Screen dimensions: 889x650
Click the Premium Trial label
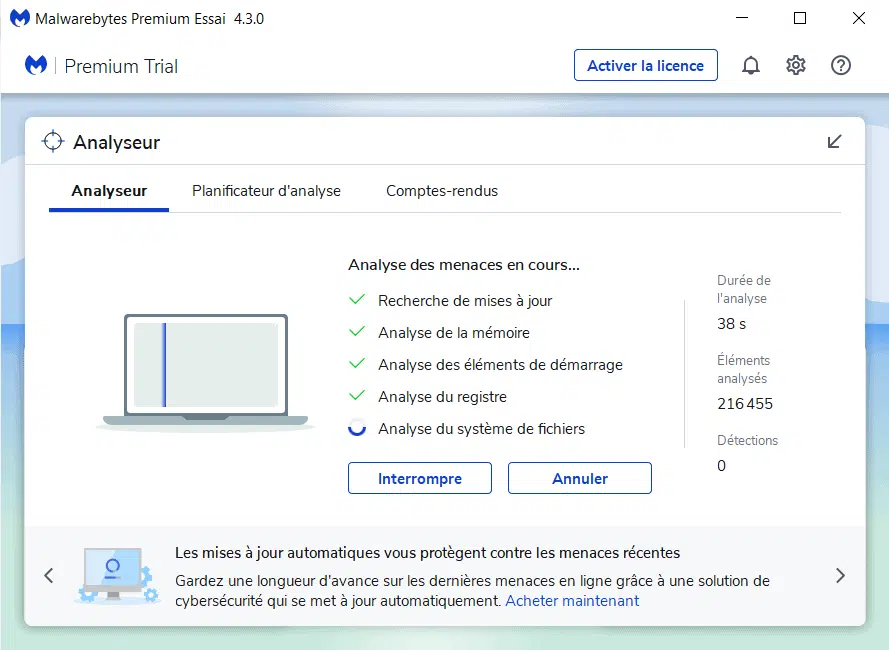pyautogui.click(x=121, y=66)
